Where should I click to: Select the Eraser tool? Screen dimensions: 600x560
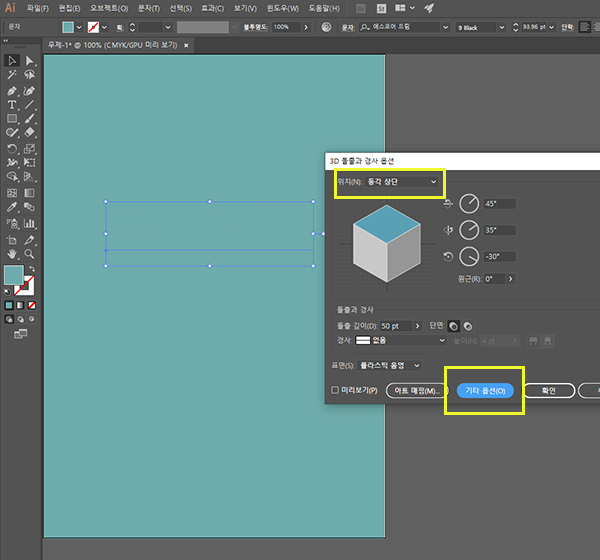(29, 132)
